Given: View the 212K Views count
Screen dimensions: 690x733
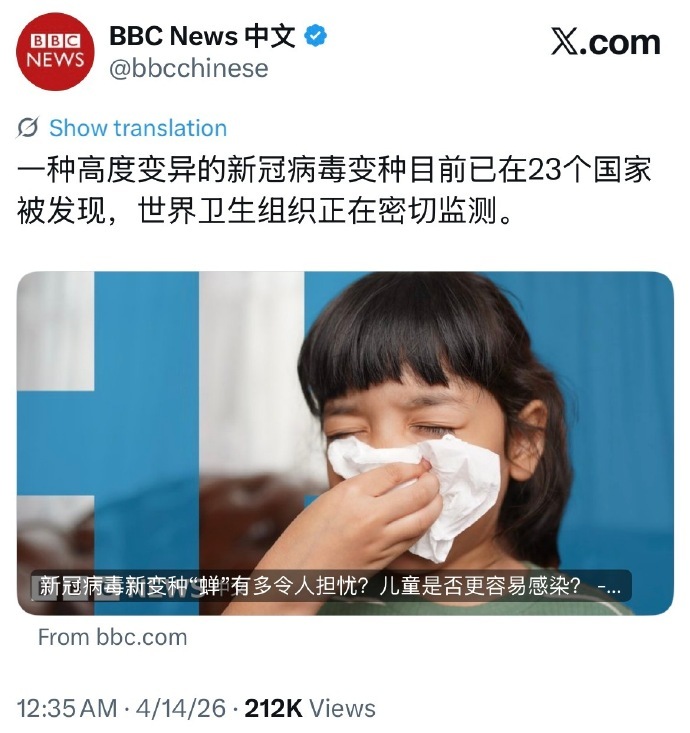Looking at the screenshot, I should (310, 708).
